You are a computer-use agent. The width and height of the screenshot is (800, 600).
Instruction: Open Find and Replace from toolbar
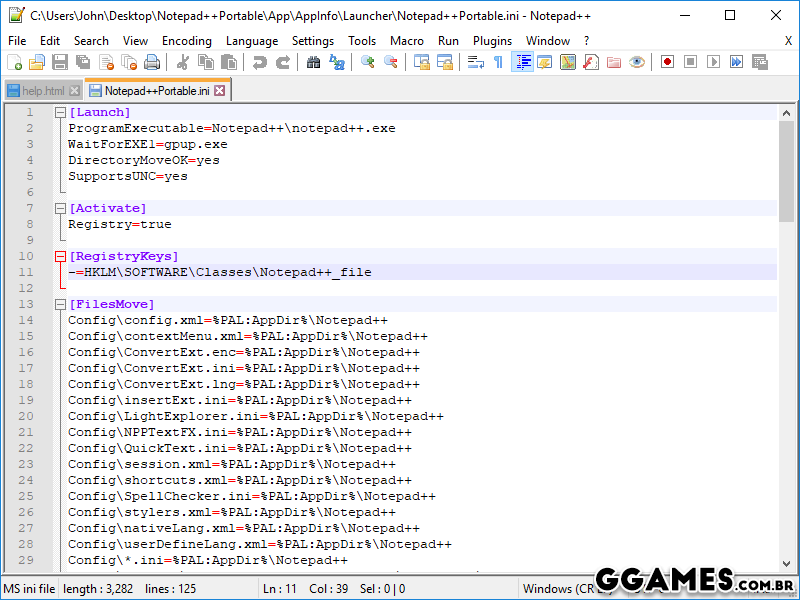337,62
